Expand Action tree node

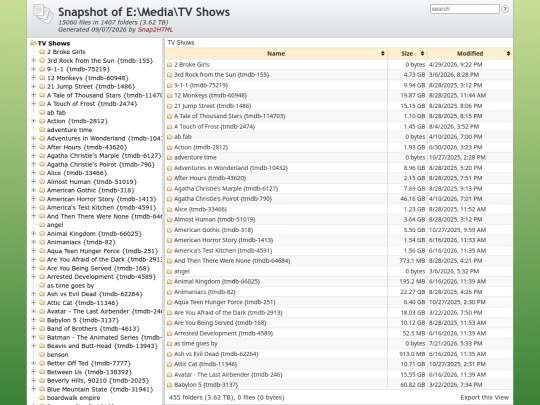pyautogui.click(x=34, y=121)
